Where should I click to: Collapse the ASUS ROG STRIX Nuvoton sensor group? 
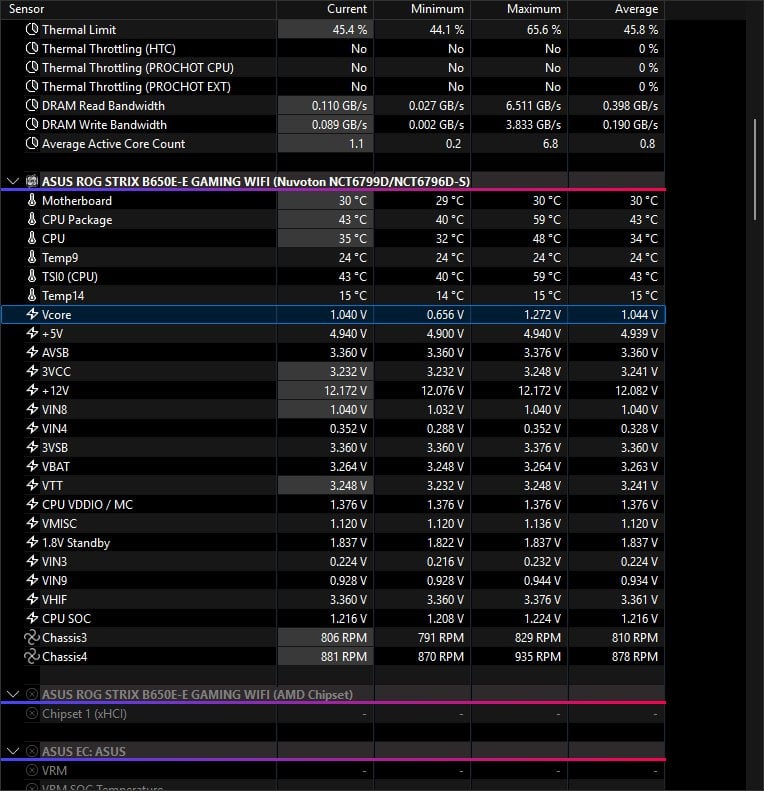coord(12,182)
